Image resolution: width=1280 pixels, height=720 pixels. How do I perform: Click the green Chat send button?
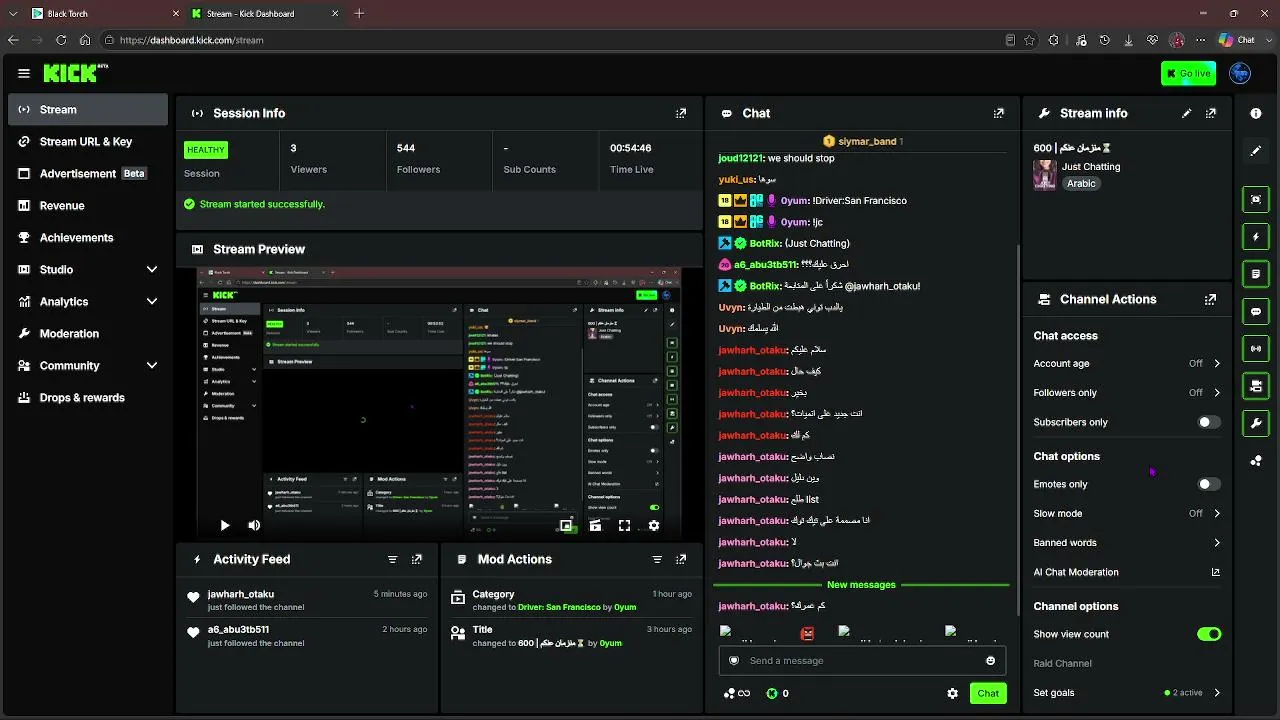[988, 693]
